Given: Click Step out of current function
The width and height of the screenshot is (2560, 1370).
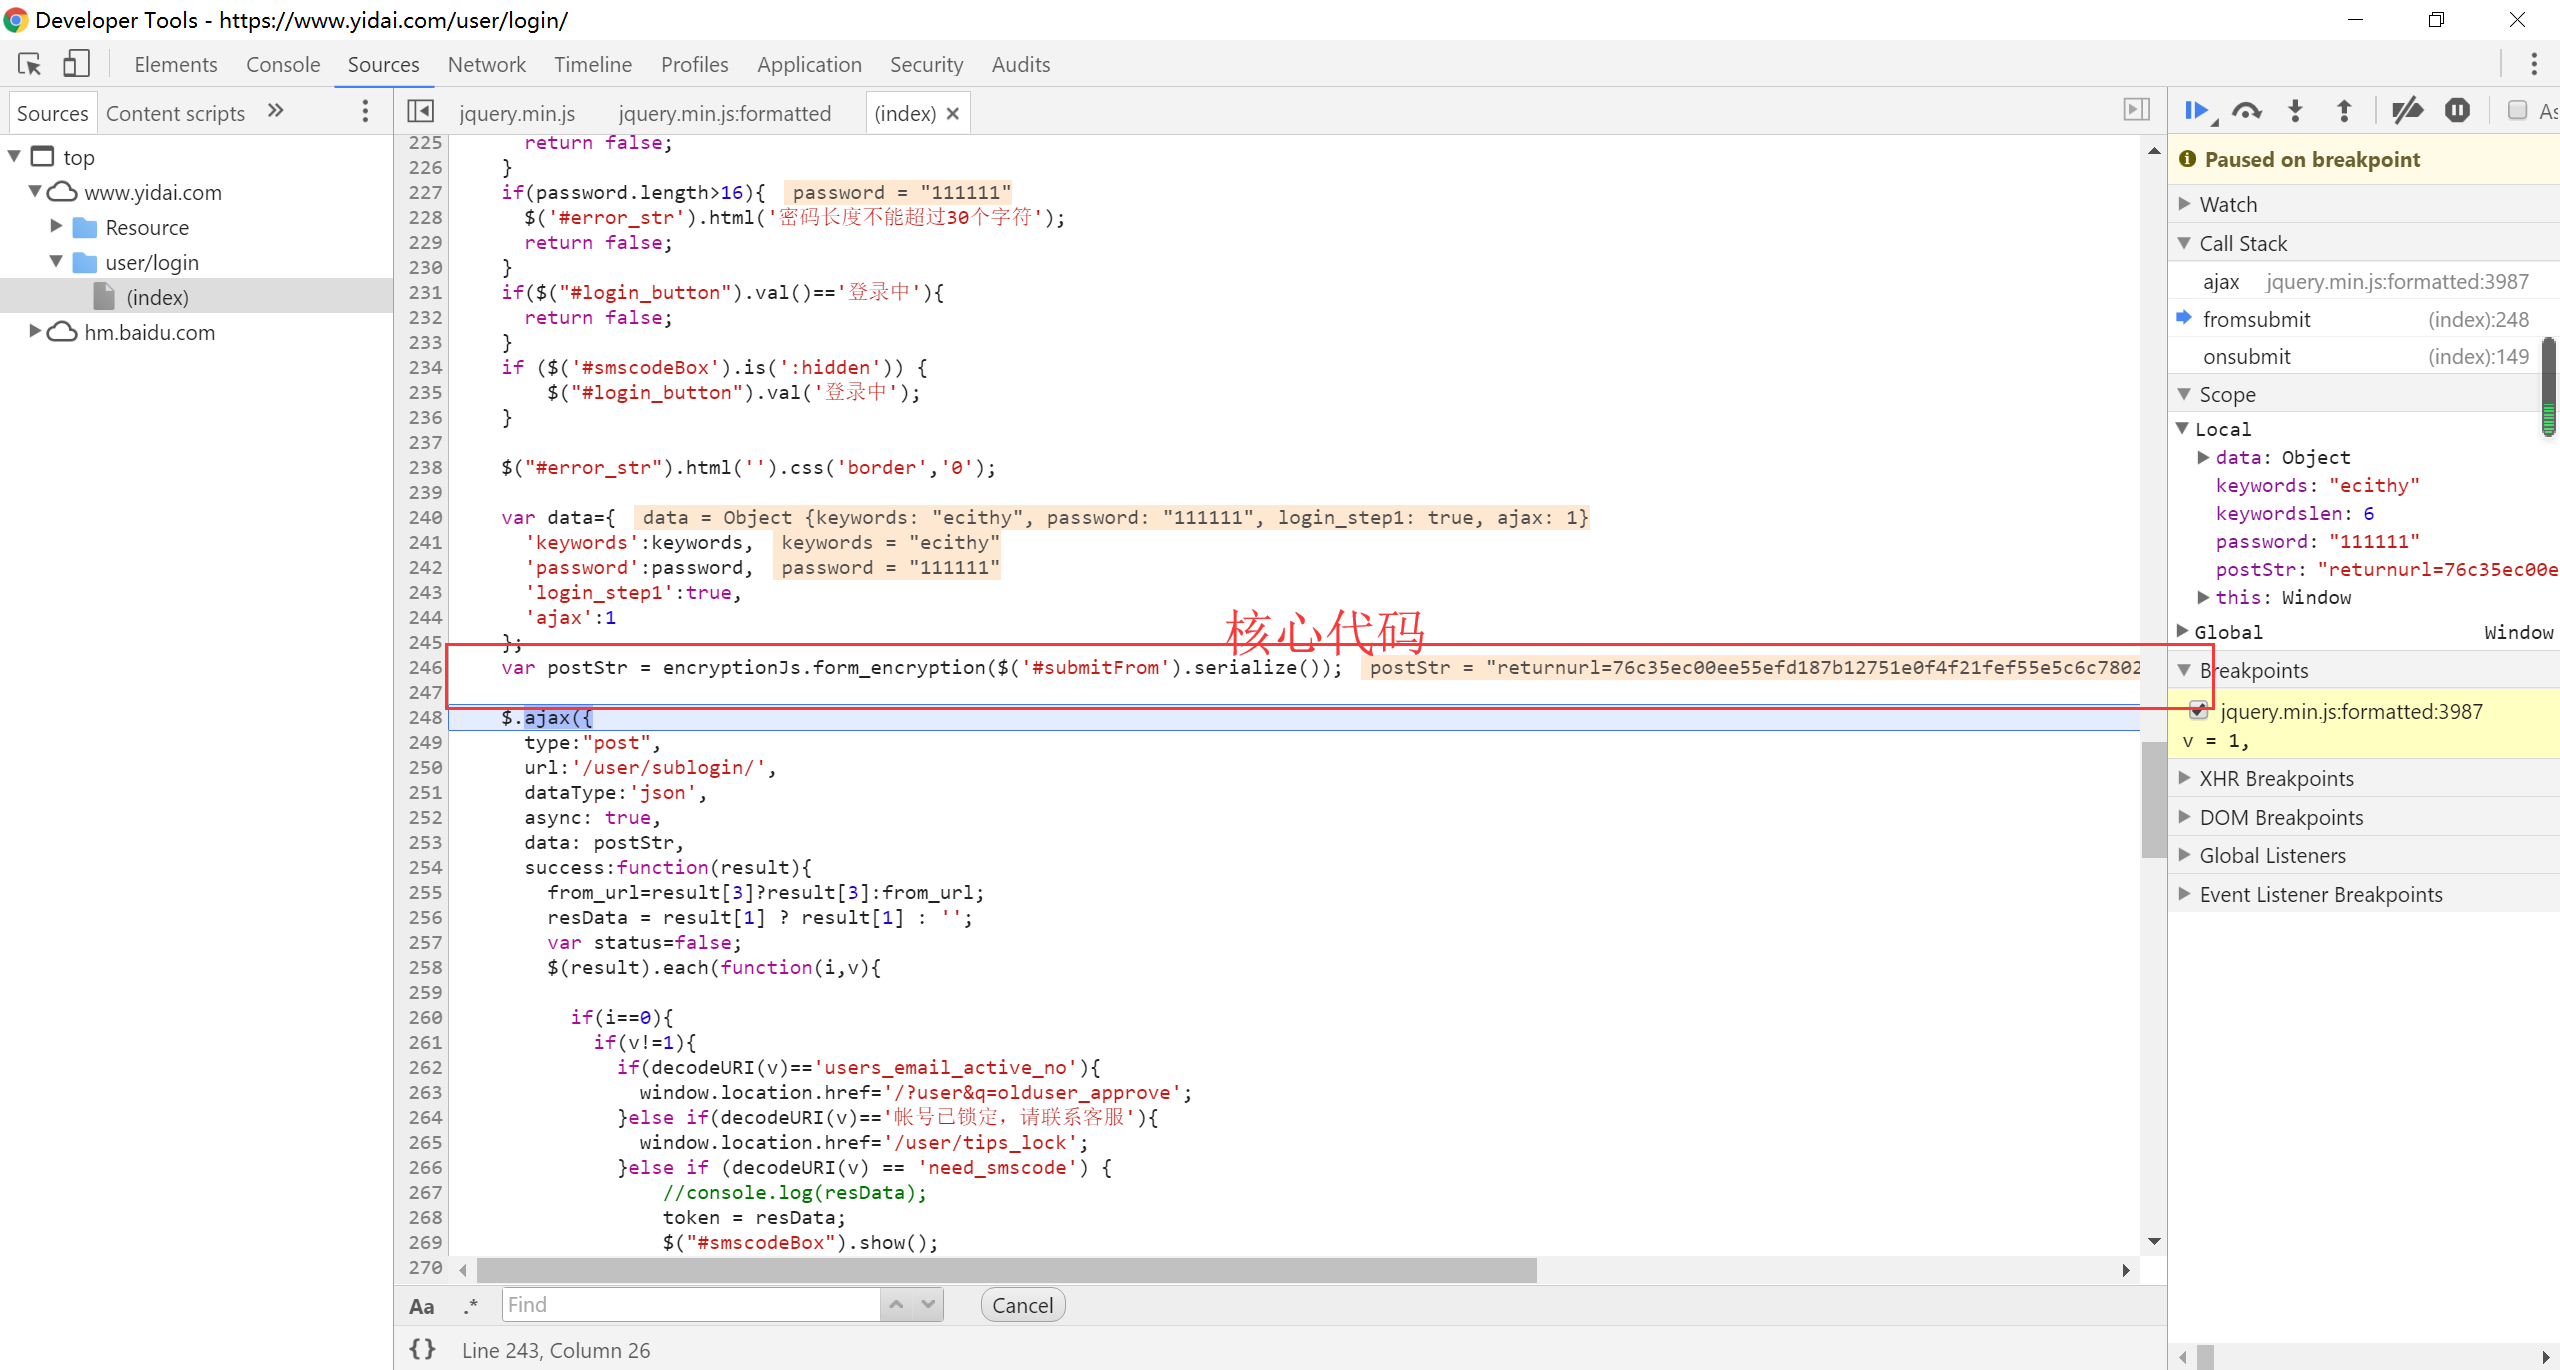Looking at the screenshot, I should [x=2344, y=111].
